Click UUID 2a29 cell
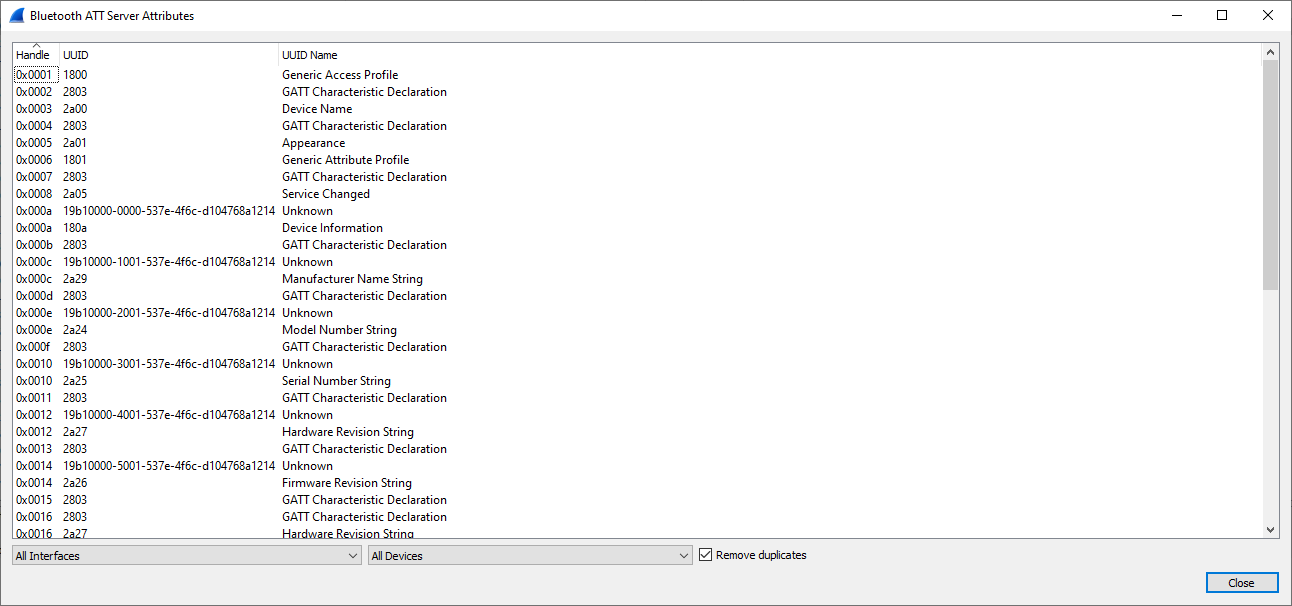 [75, 279]
